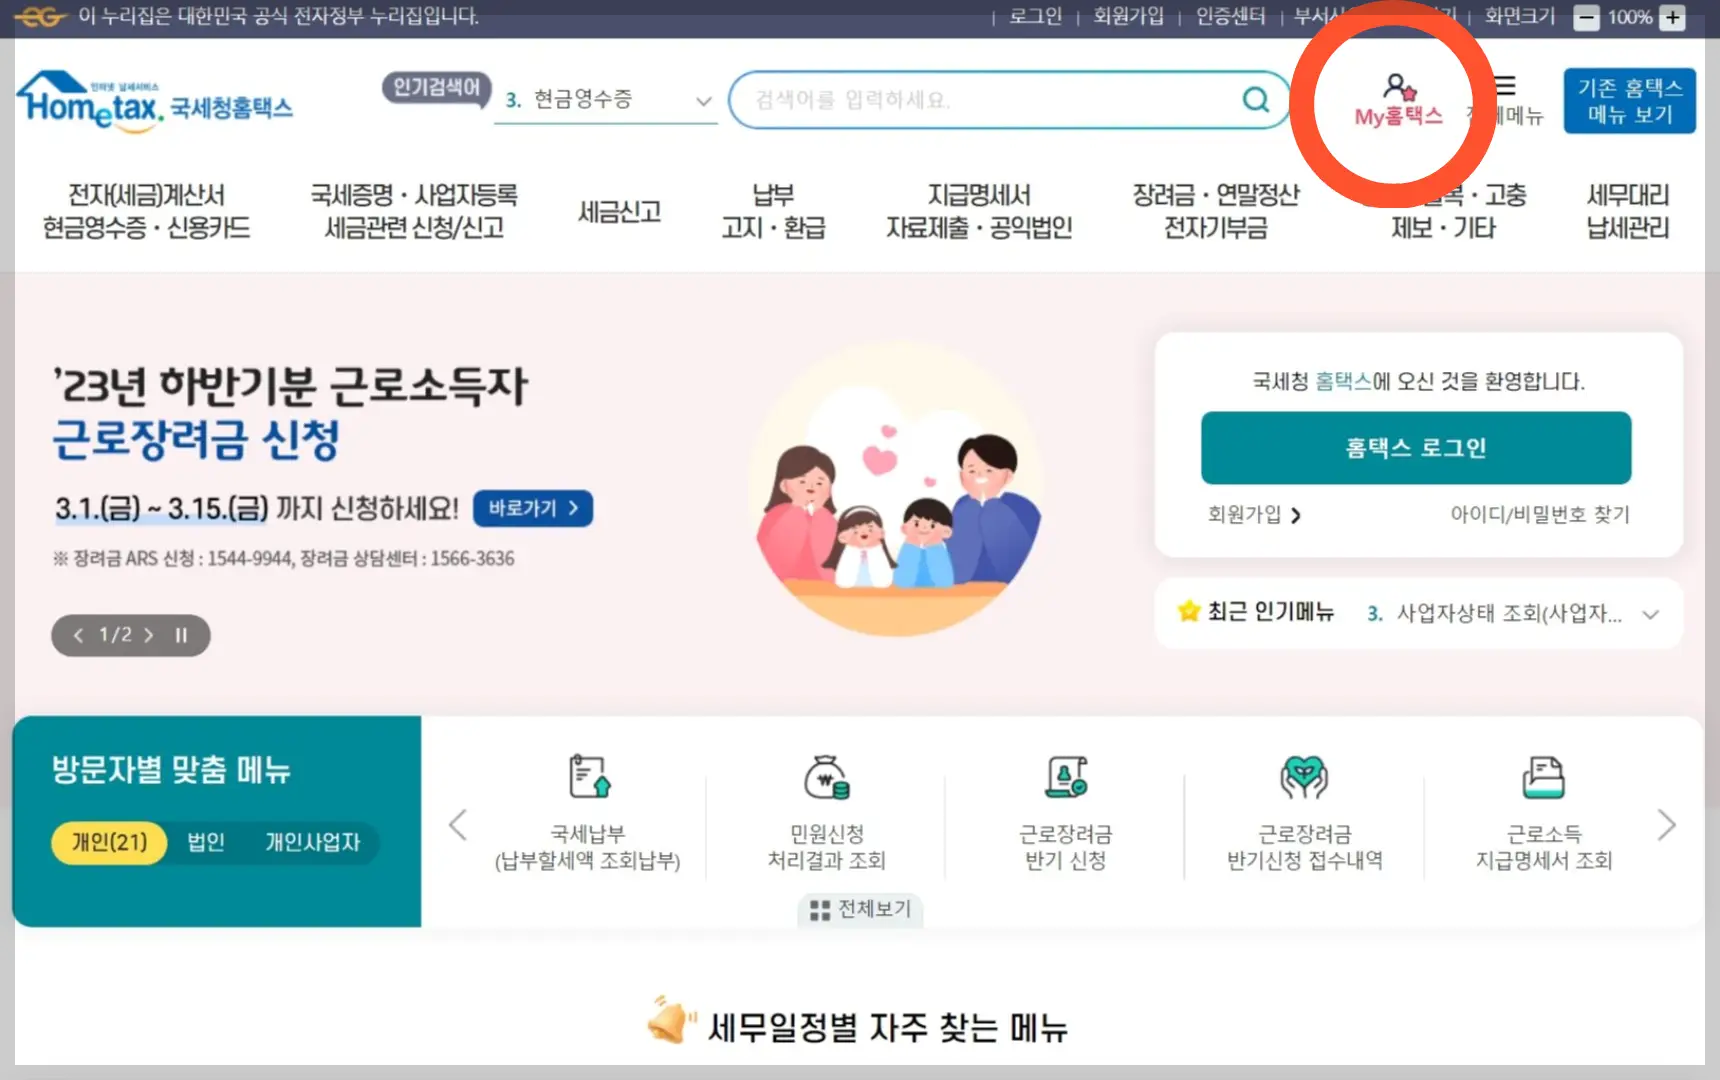
Task: Open the 인기검색어 dropdown
Action: tap(703, 100)
